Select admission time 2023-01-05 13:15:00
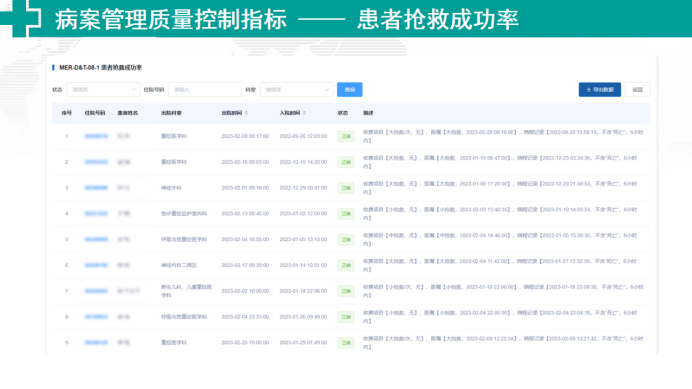 point(303,239)
